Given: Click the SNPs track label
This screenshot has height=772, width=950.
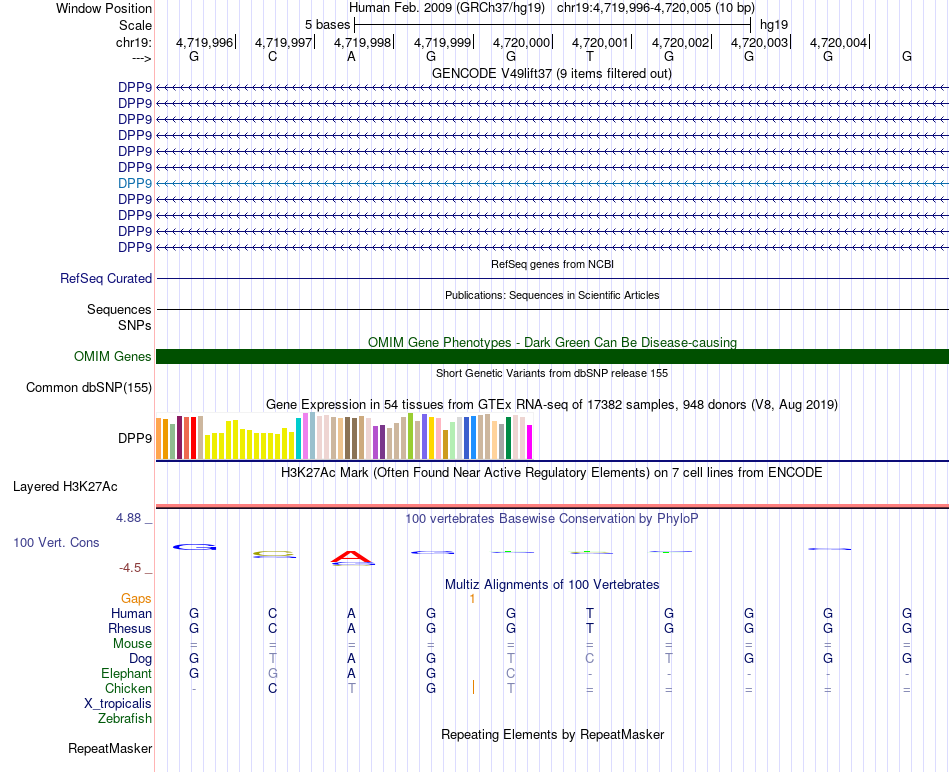Looking at the screenshot, I should tap(135, 325).
